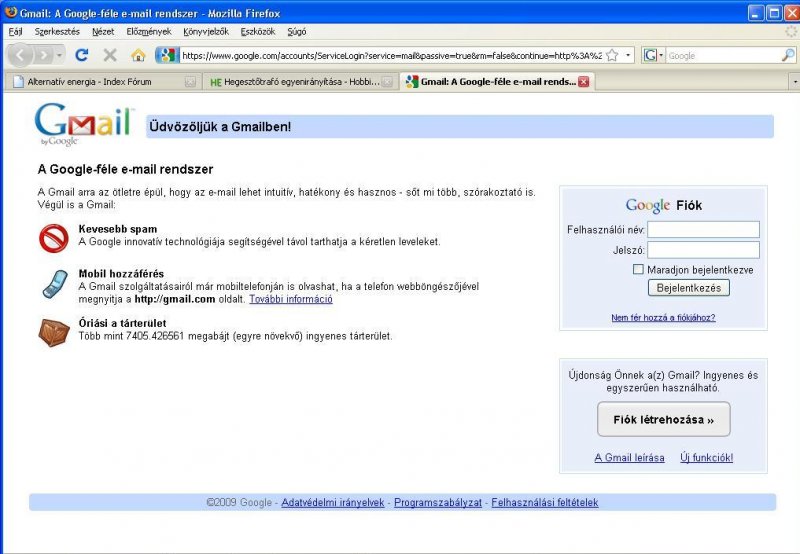This screenshot has width=800, height=554.
Task: Click the Google site identity icon in address bar
Action: point(167,55)
